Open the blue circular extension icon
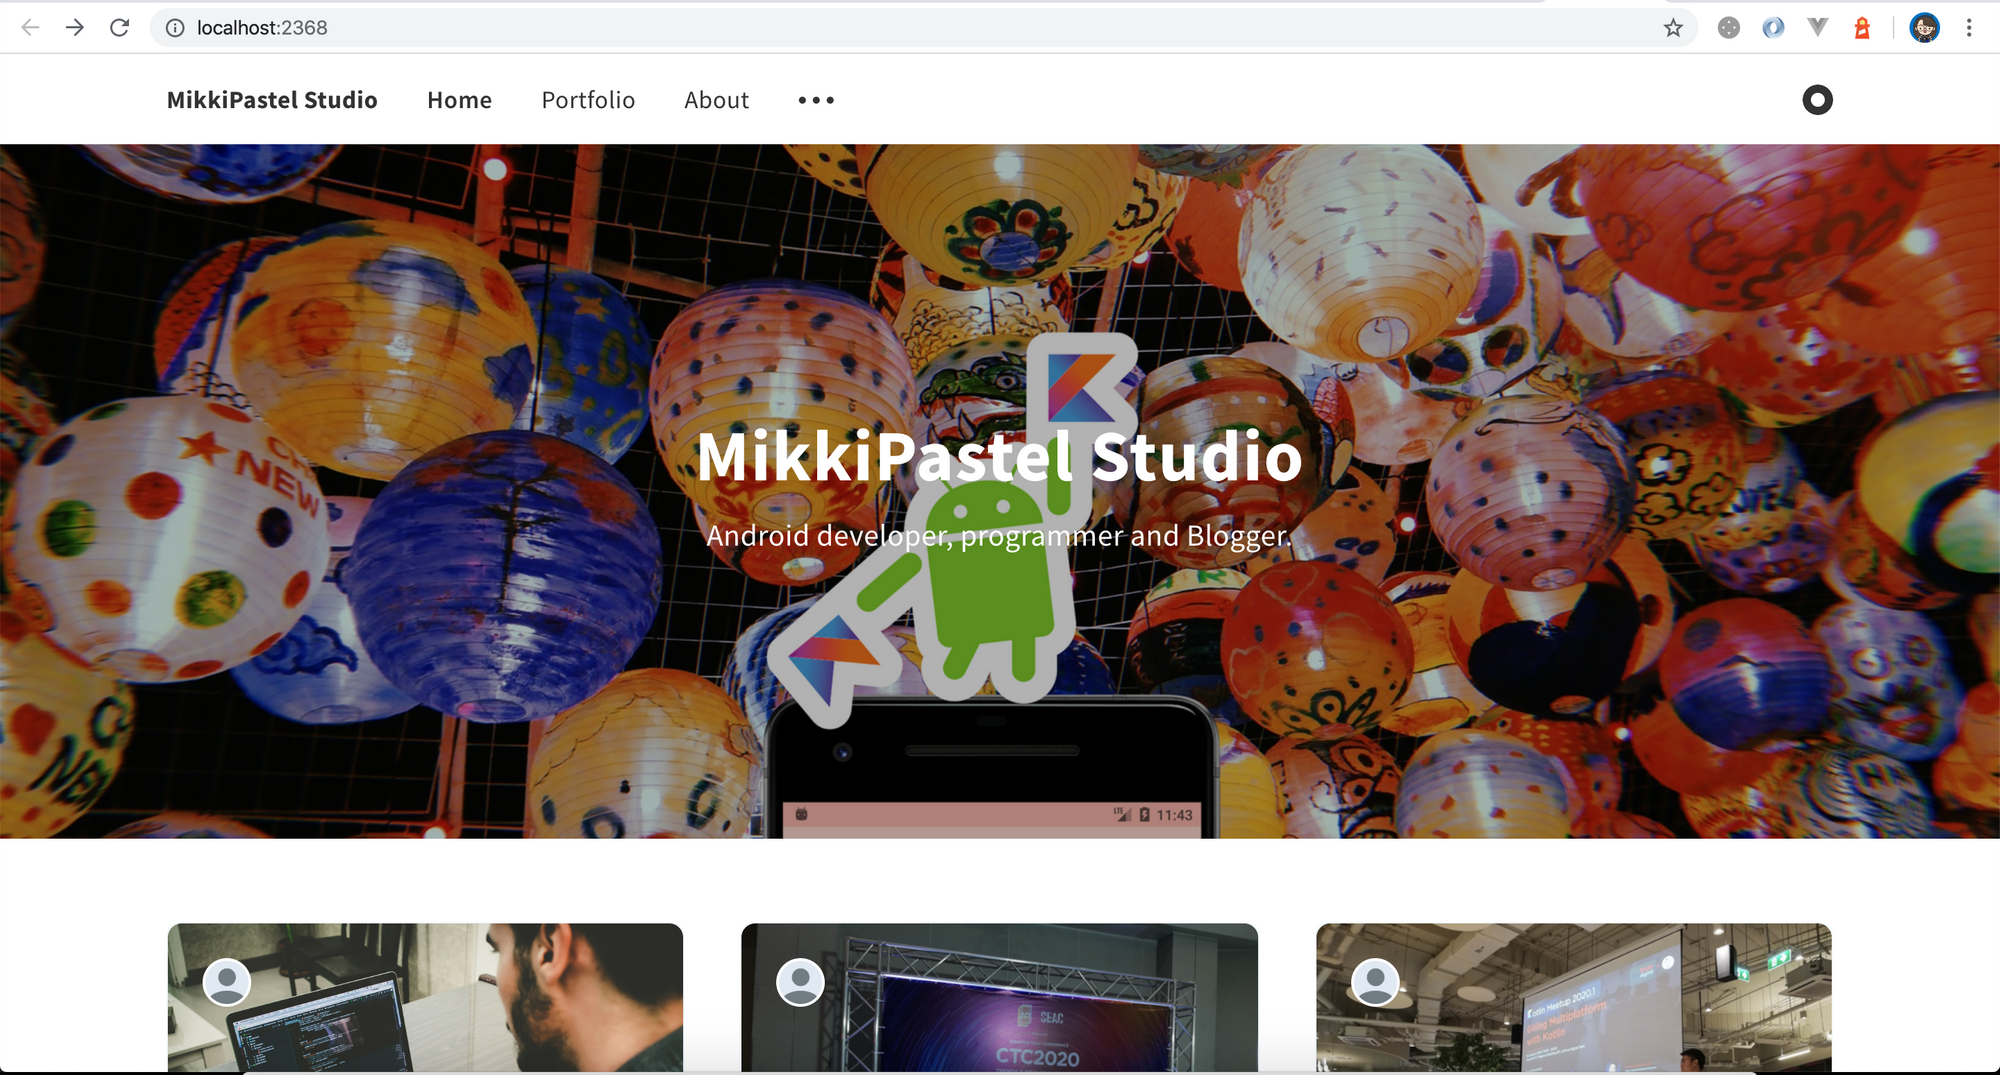 (1773, 28)
